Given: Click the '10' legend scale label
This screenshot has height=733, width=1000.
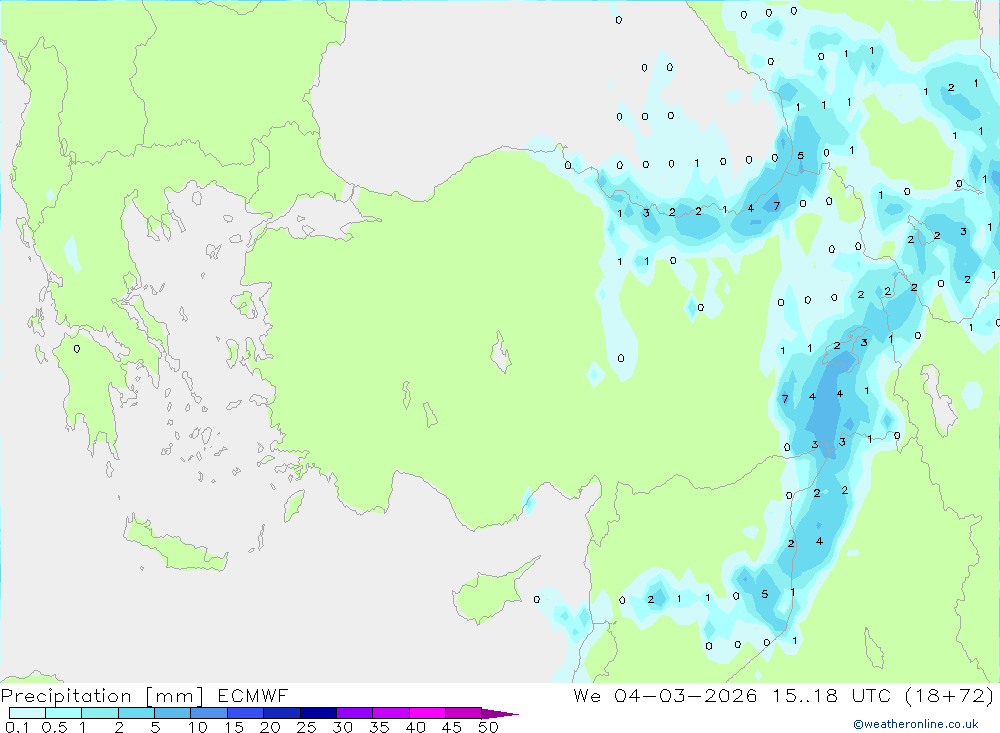Looking at the screenshot, I should (198, 727).
